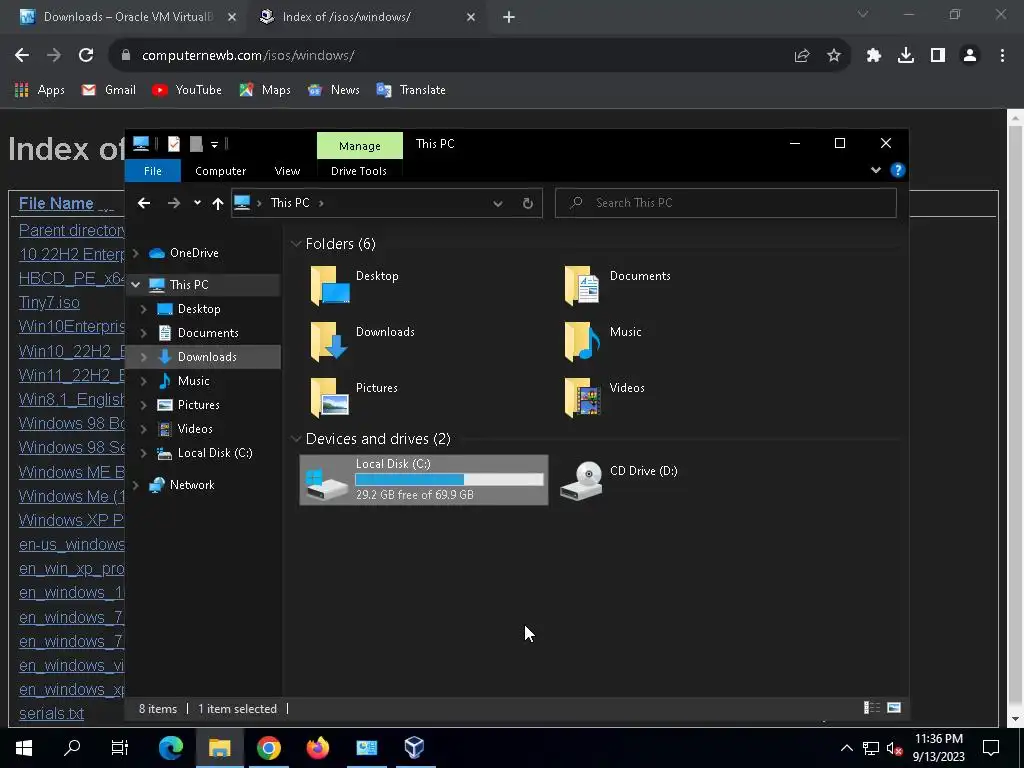The width and height of the screenshot is (1024, 768).
Task: Open YouTube bookmark
Action: click(x=187, y=90)
